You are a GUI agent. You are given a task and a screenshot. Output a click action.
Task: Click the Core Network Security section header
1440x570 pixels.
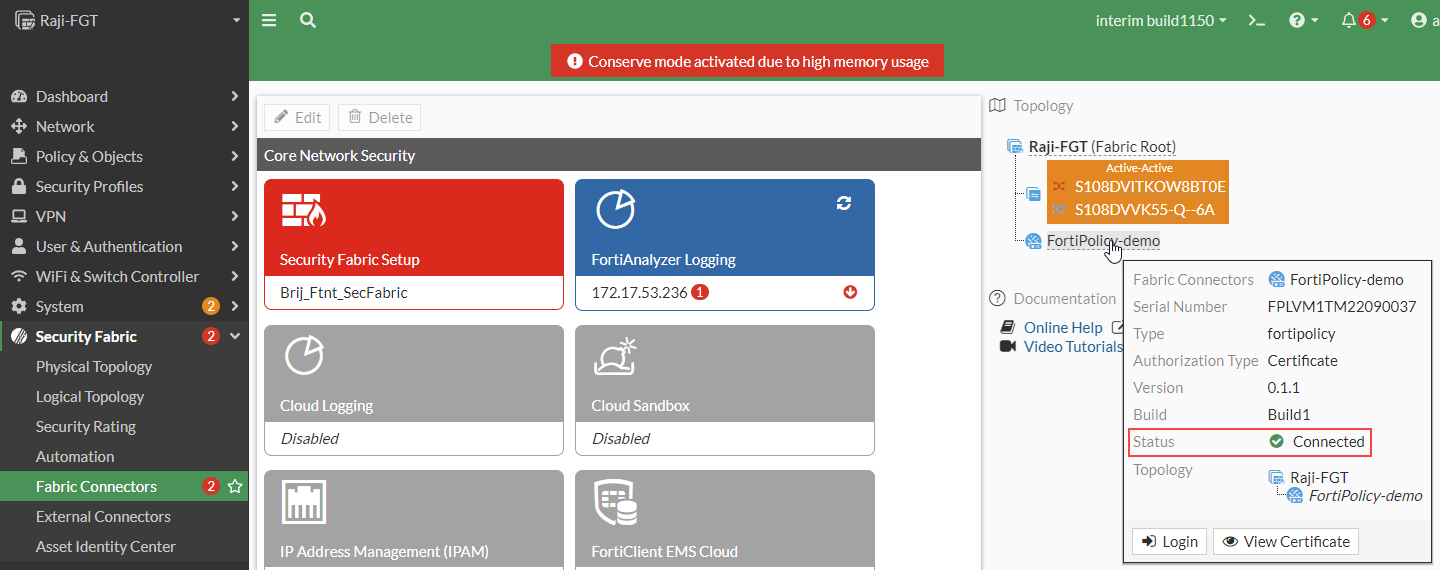click(619, 155)
